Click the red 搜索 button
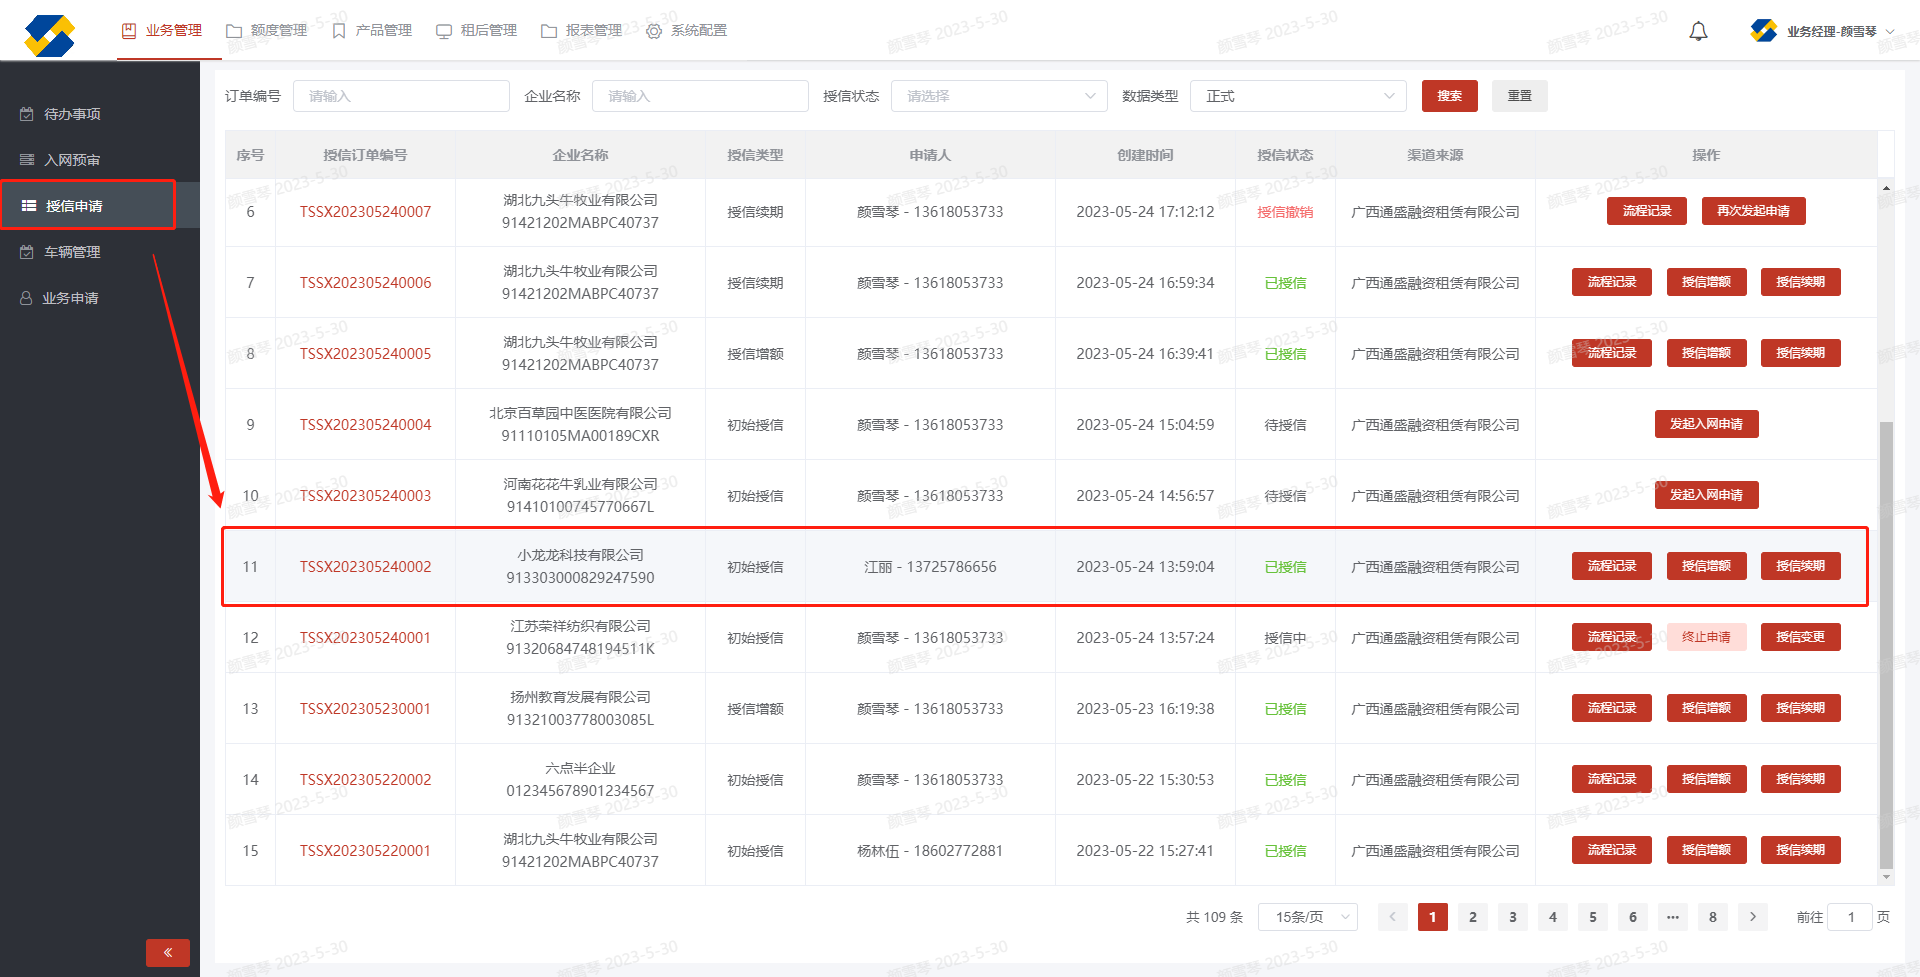The height and width of the screenshot is (977, 1920). 1449,96
